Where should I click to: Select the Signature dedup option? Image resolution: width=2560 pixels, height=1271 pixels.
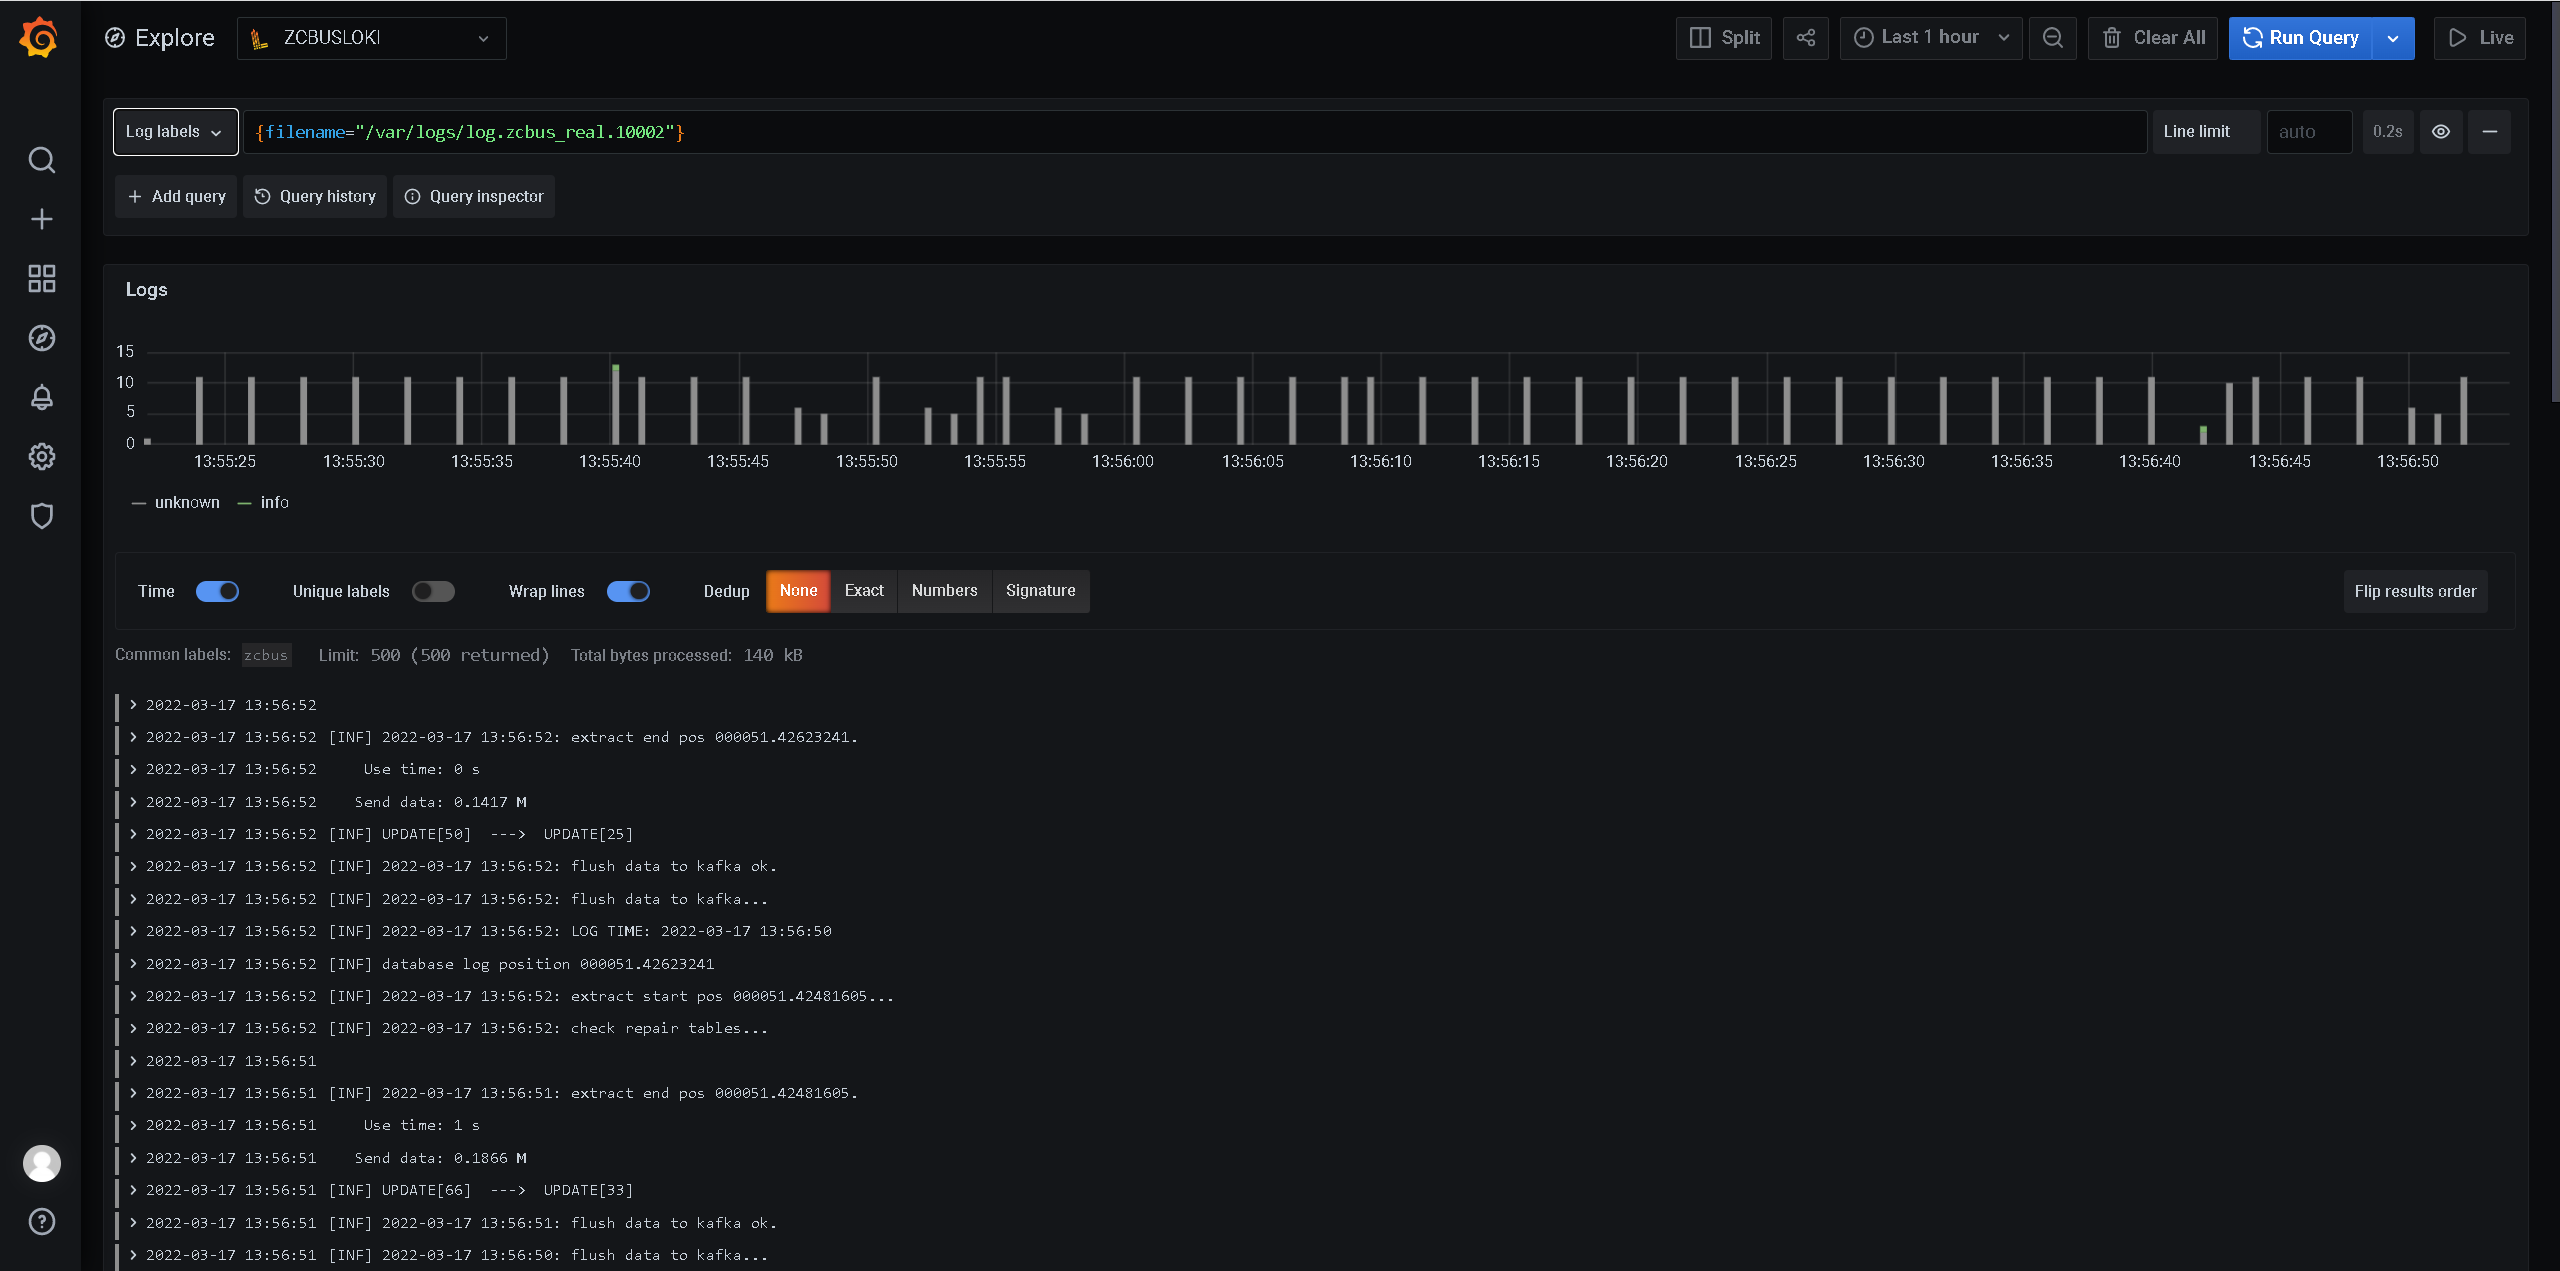click(1040, 591)
